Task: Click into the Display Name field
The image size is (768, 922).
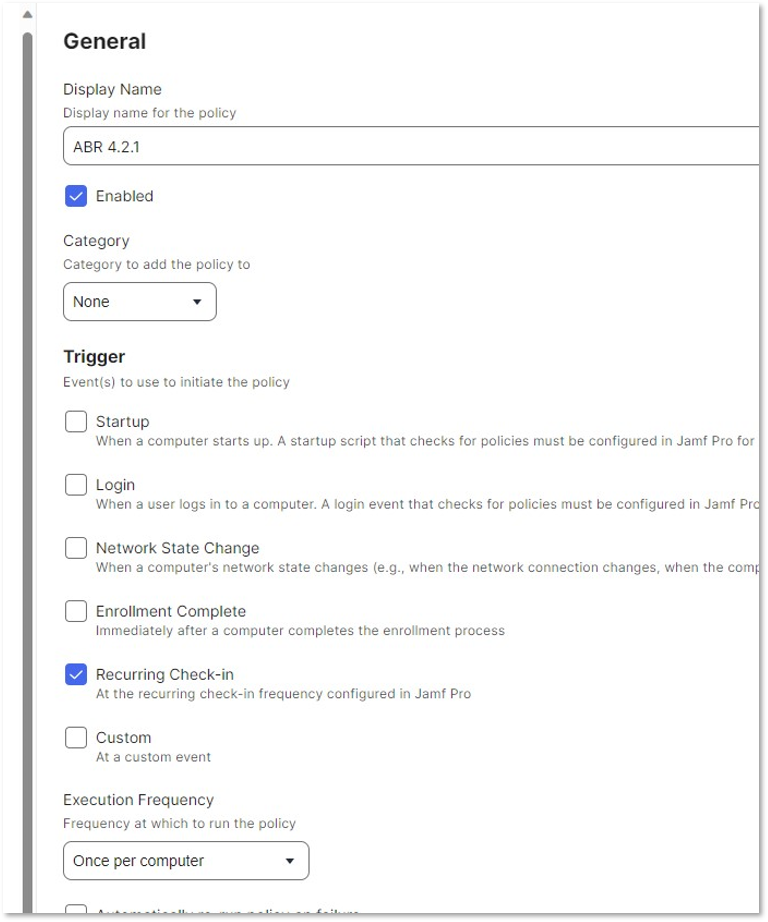Action: coord(412,146)
